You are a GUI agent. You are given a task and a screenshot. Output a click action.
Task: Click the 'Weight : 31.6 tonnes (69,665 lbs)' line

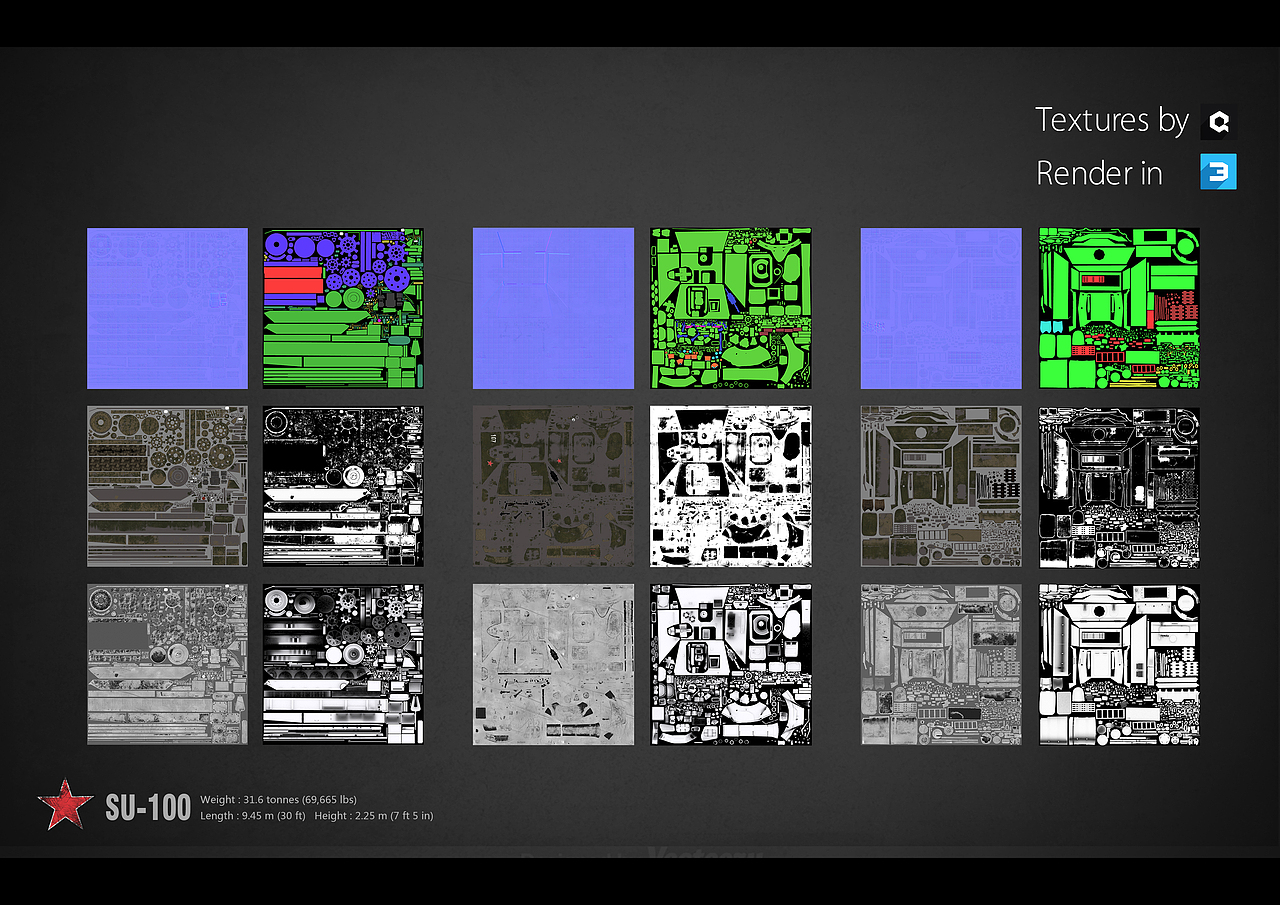pos(278,800)
